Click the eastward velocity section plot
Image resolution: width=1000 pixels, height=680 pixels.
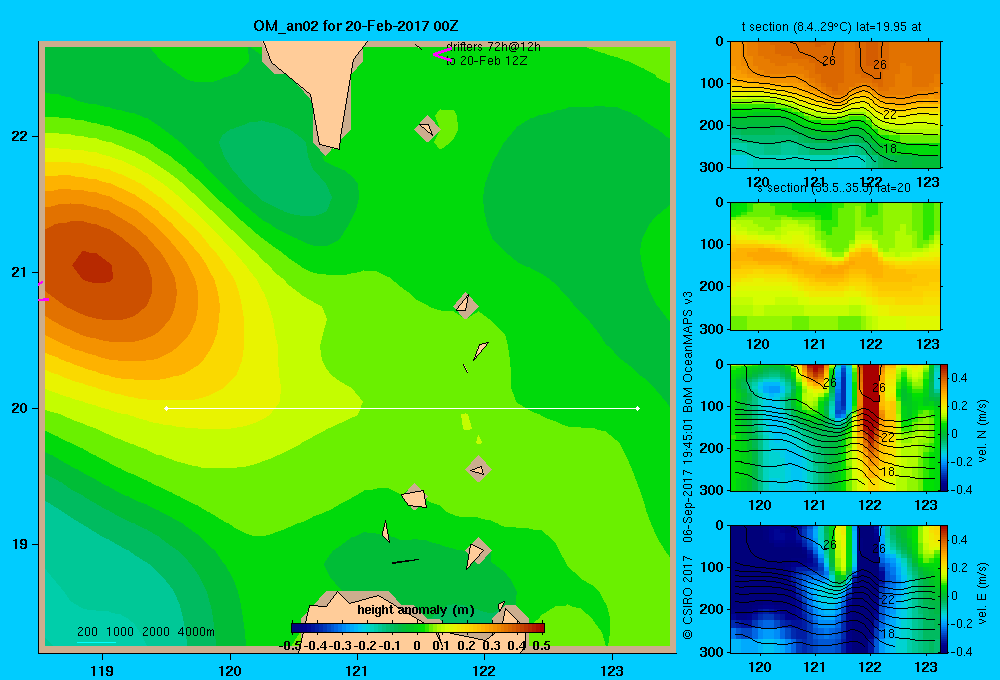pyautogui.click(x=835, y=589)
